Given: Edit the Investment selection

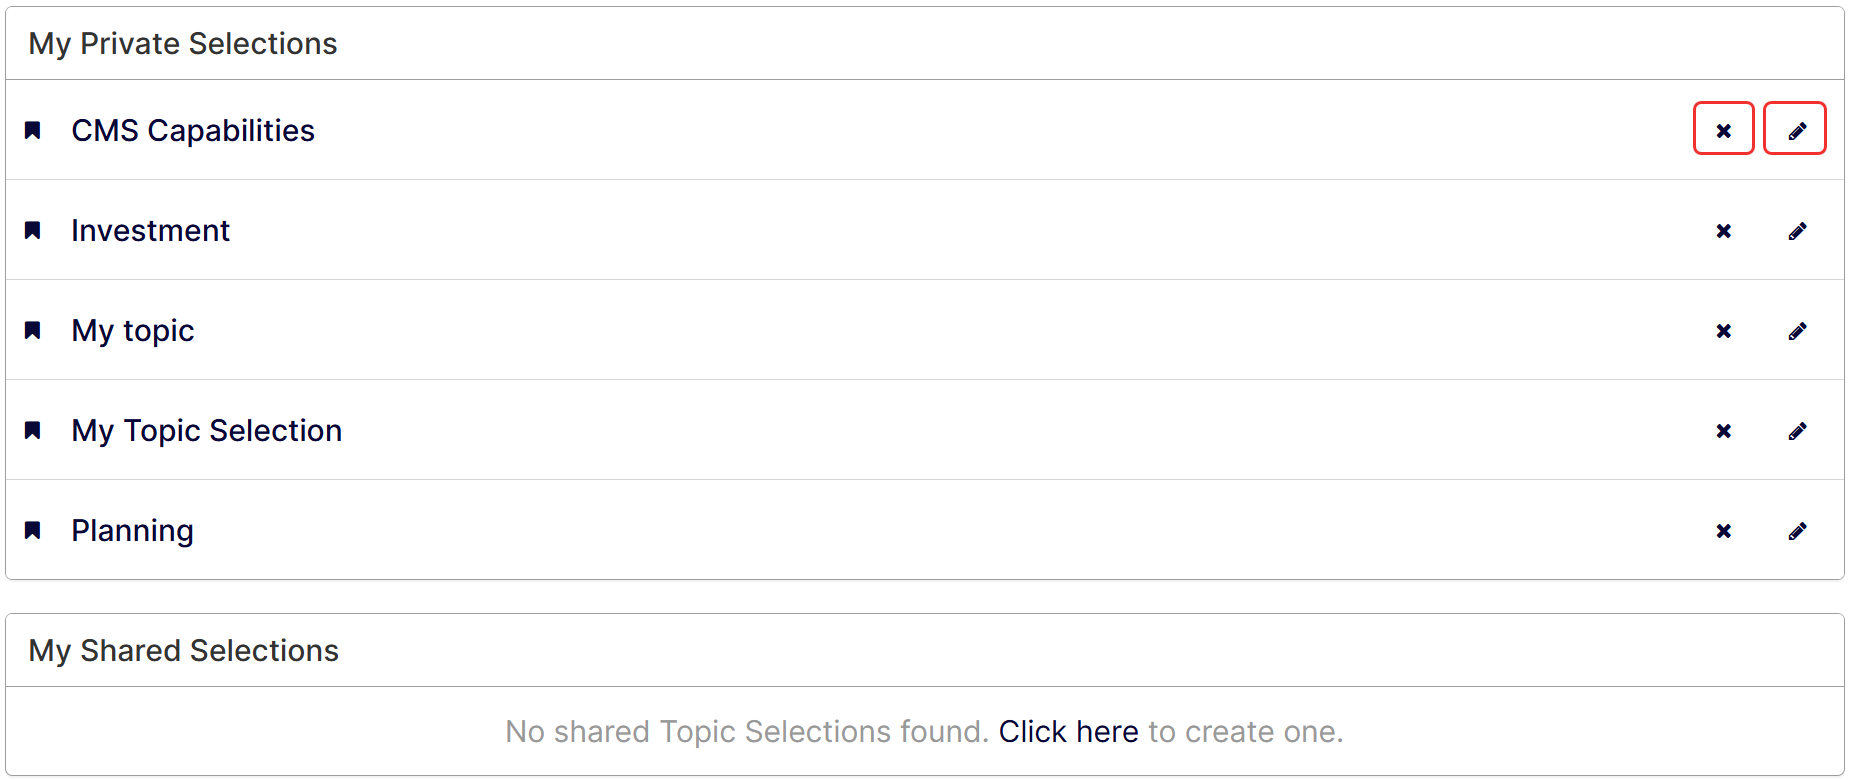Looking at the screenshot, I should pos(1797,231).
